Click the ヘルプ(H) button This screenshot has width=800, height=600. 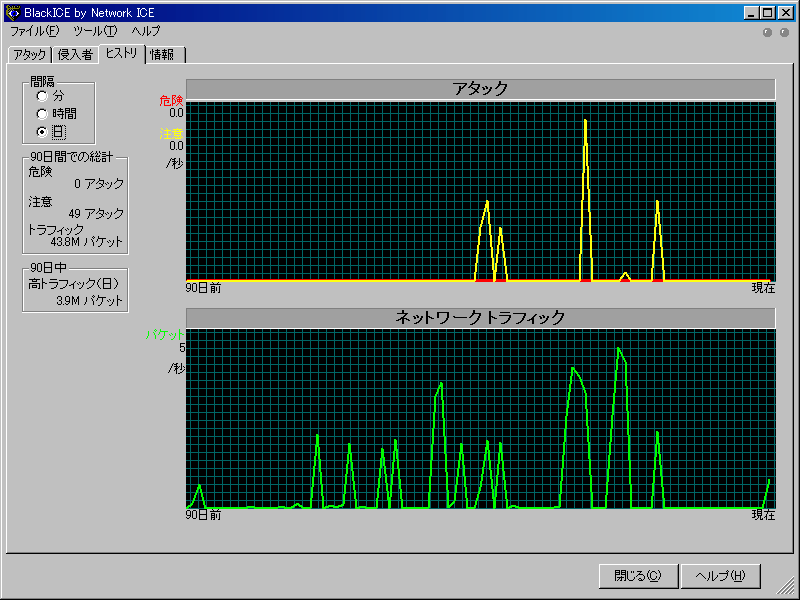click(720, 576)
